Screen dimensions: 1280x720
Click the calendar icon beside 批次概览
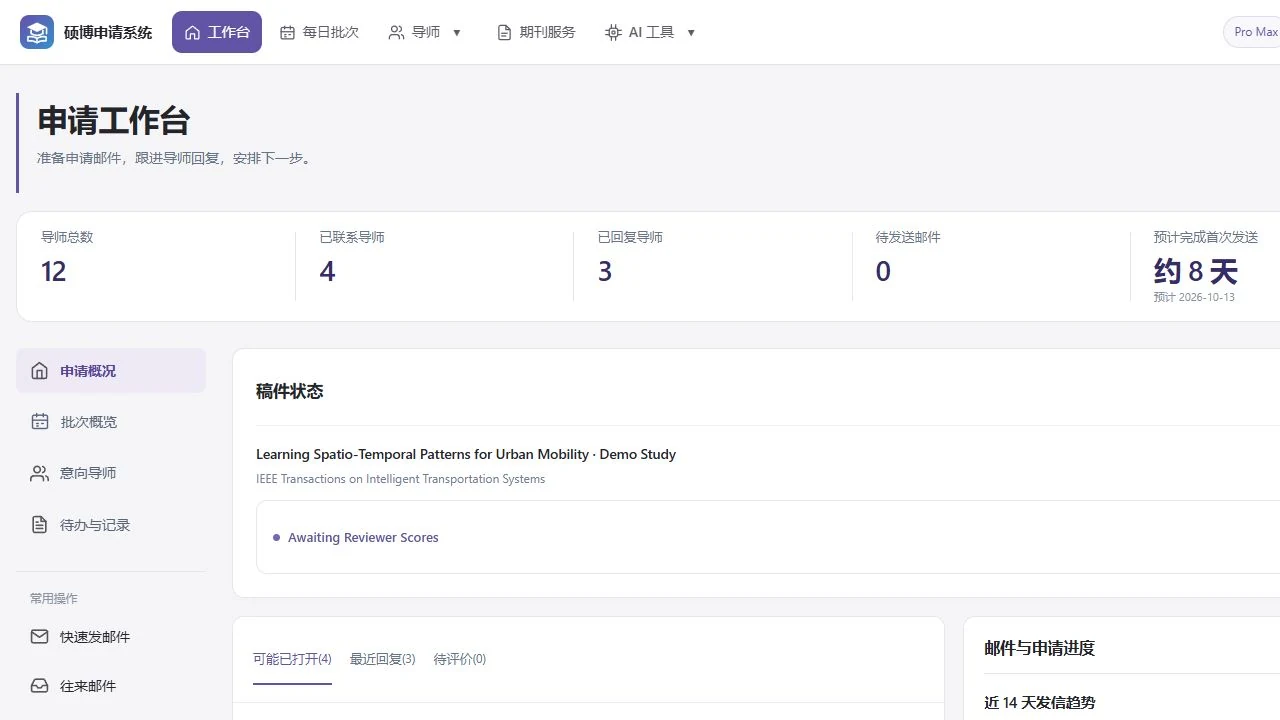39,422
